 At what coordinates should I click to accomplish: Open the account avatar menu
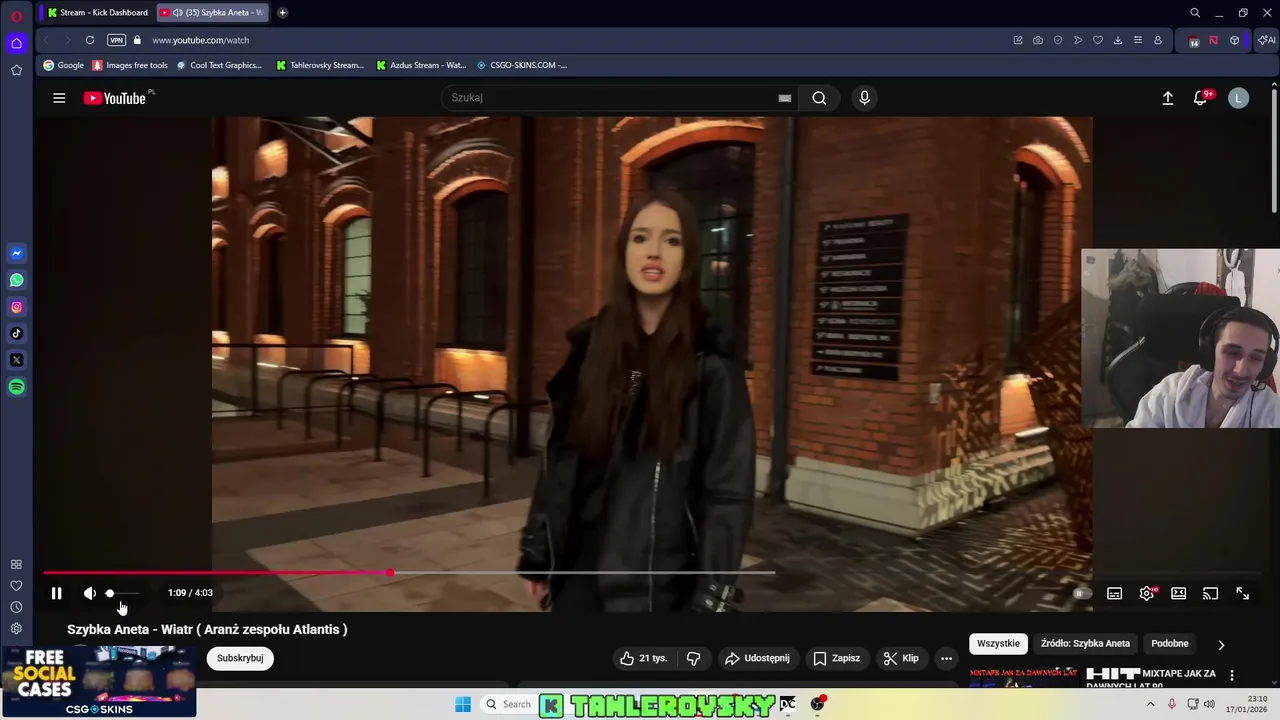pos(1238,98)
